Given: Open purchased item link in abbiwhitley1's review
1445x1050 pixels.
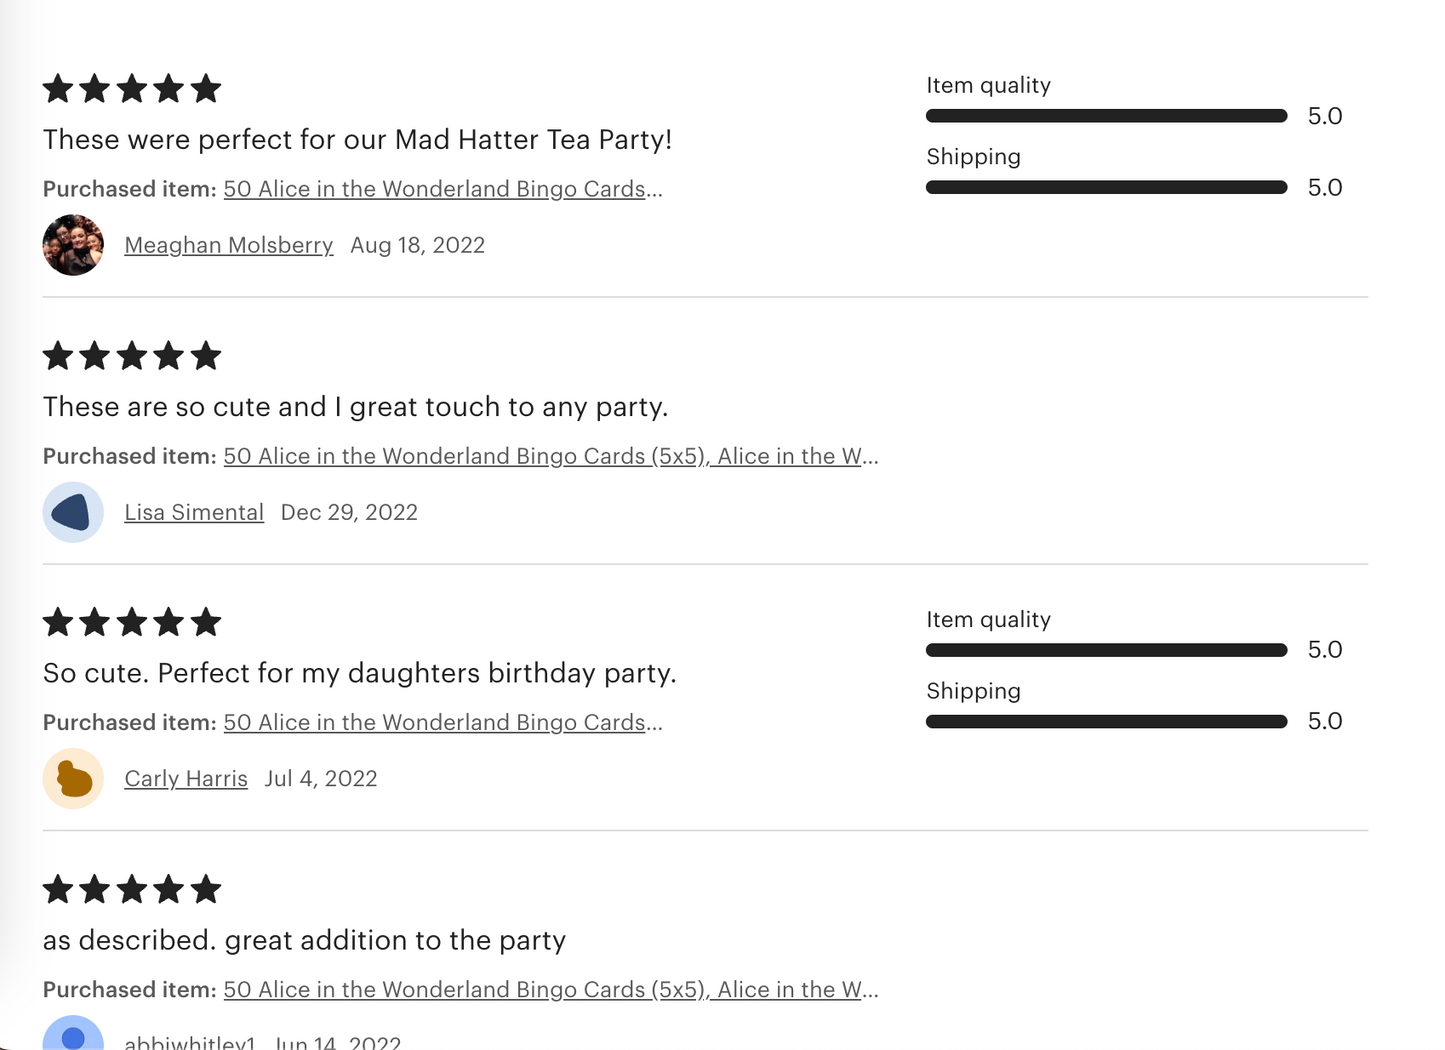Looking at the screenshot, I should pyautogui.click(x=550, y=989).
